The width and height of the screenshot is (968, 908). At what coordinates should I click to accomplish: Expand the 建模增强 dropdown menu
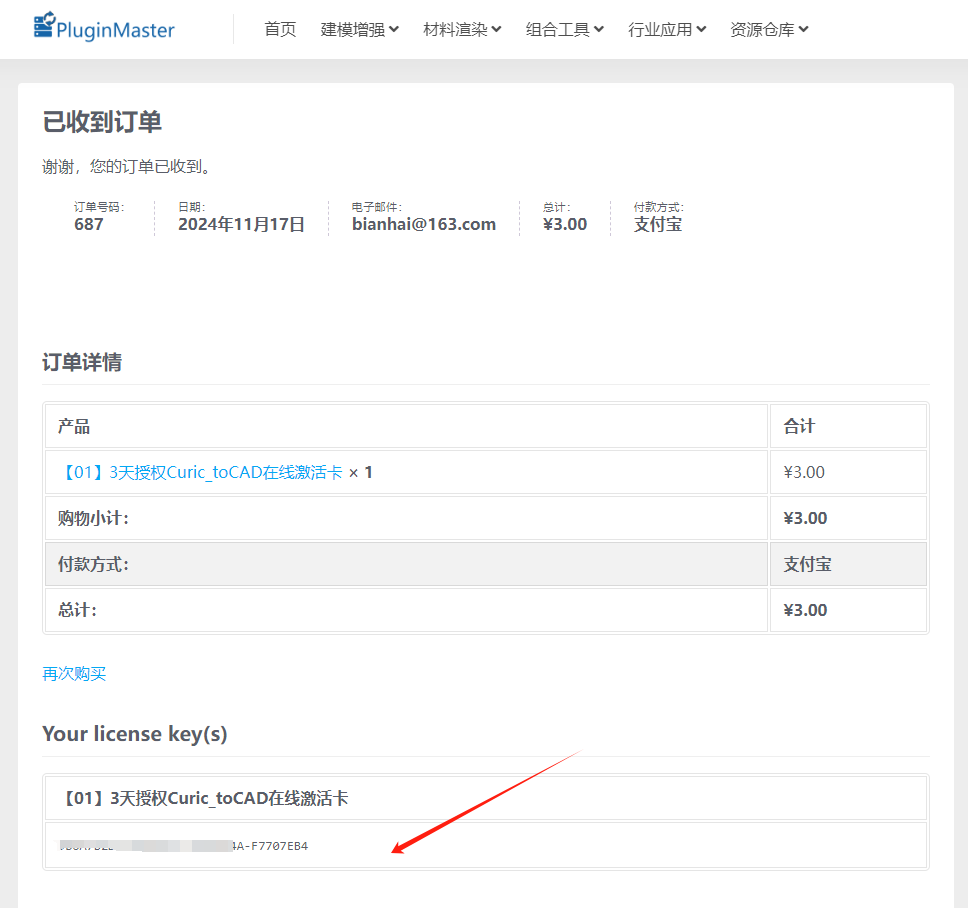[359, 29]
